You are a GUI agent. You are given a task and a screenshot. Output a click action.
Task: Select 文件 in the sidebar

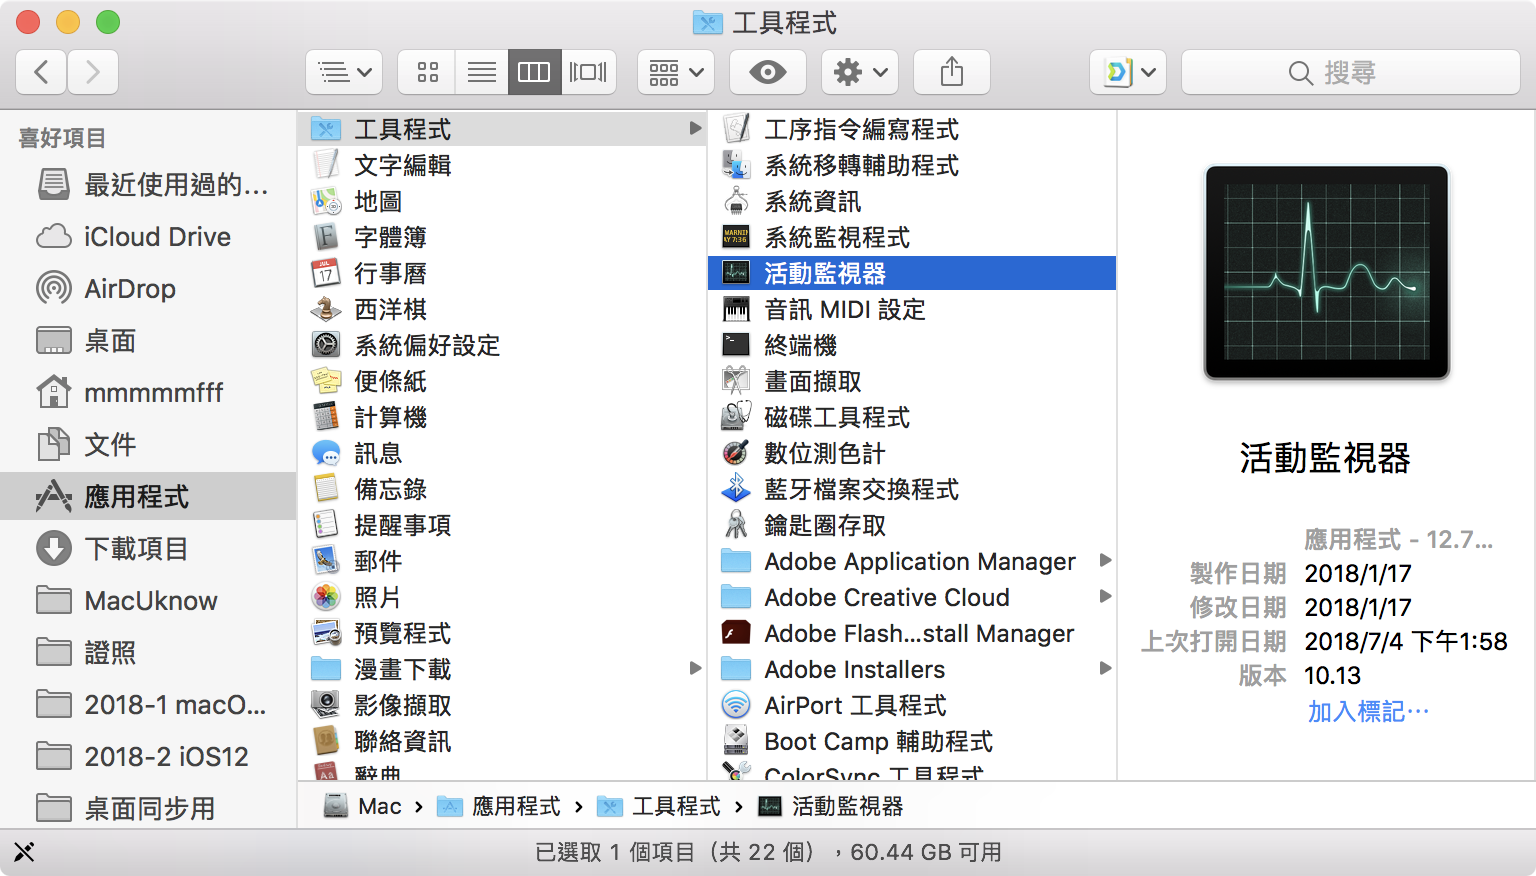(x=148, y=445)
